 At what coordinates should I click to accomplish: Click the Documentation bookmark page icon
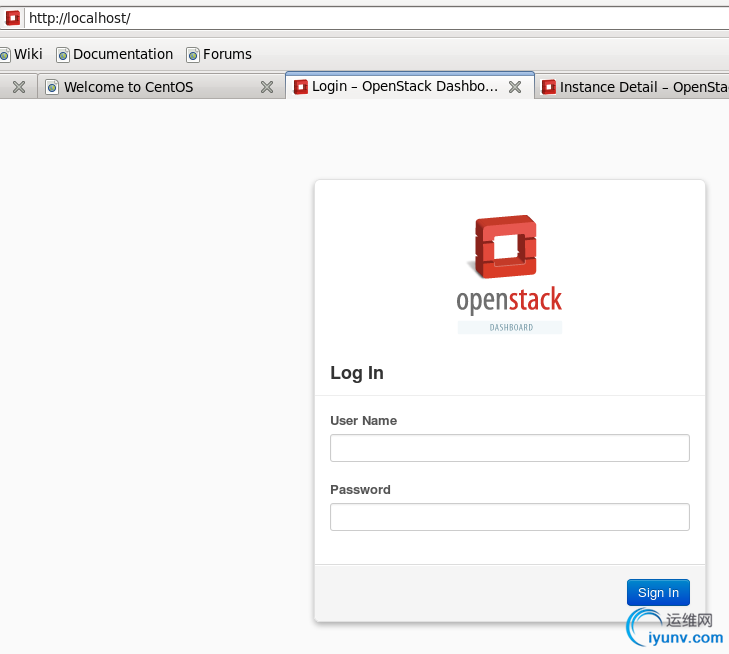coord(63,55)
